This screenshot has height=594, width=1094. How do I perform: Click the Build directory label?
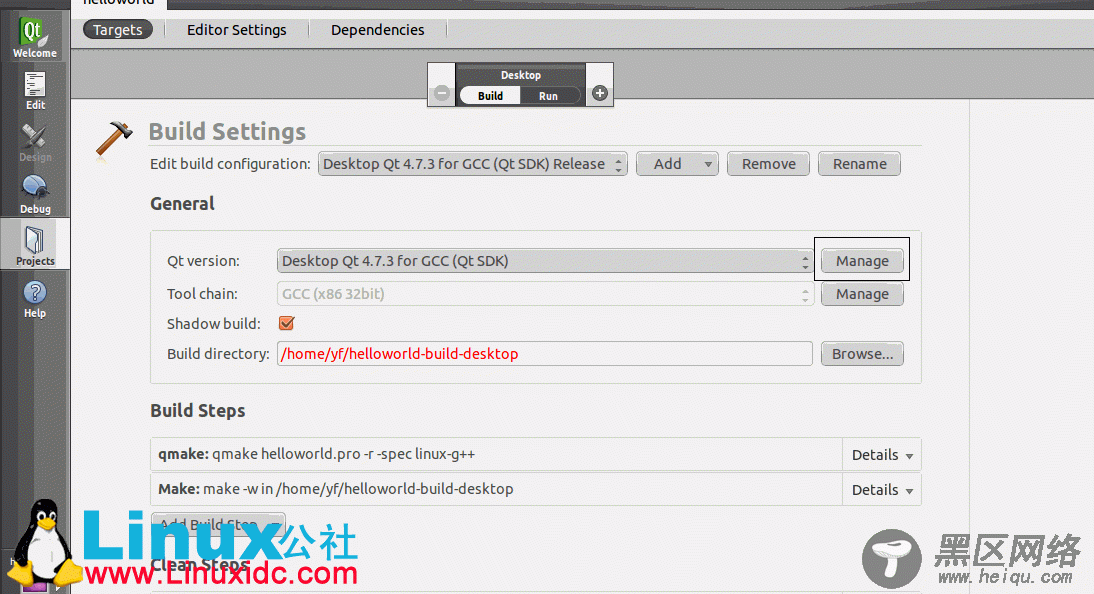218,354
